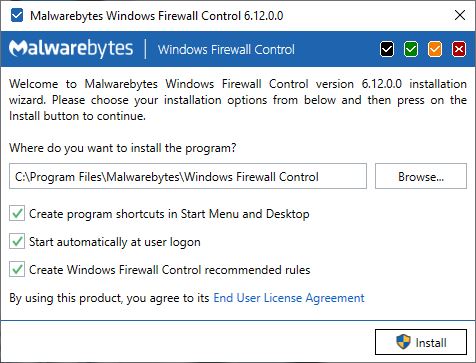Click the window title text in title bar
The image size is (476, 363).
coord(157,16)
